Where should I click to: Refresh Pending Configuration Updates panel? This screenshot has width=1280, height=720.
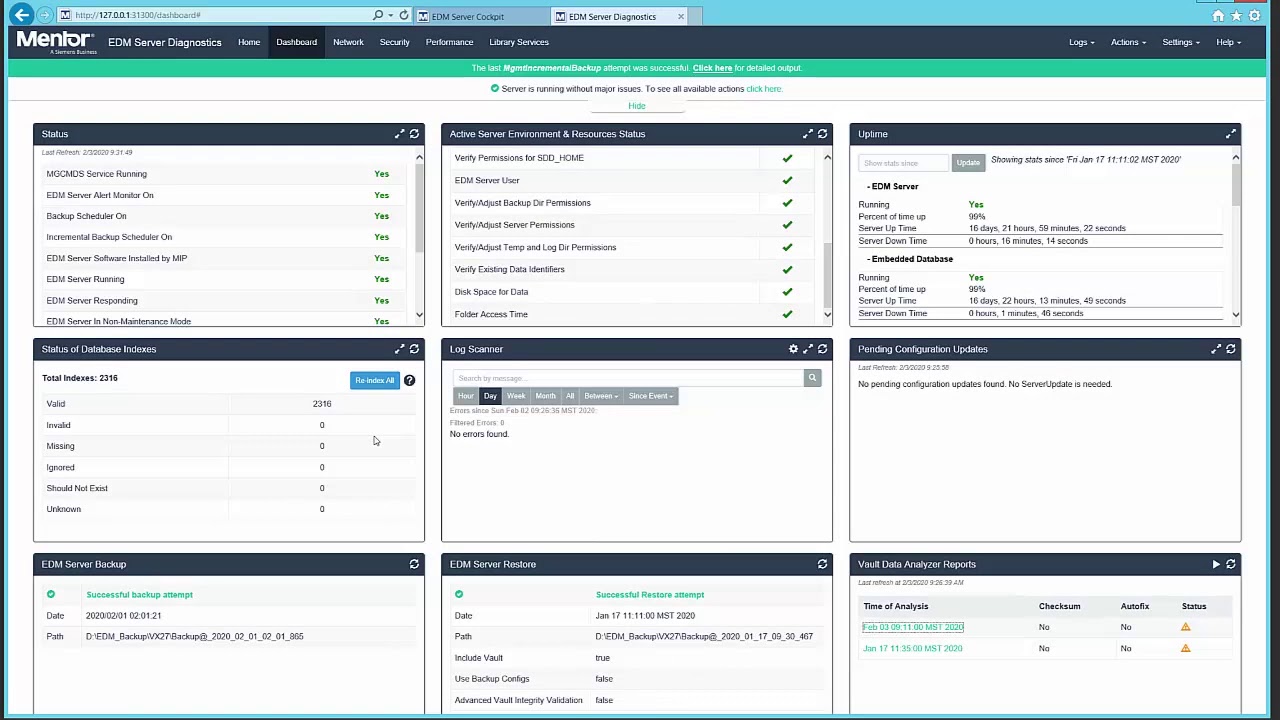[x=1231, y=349]
